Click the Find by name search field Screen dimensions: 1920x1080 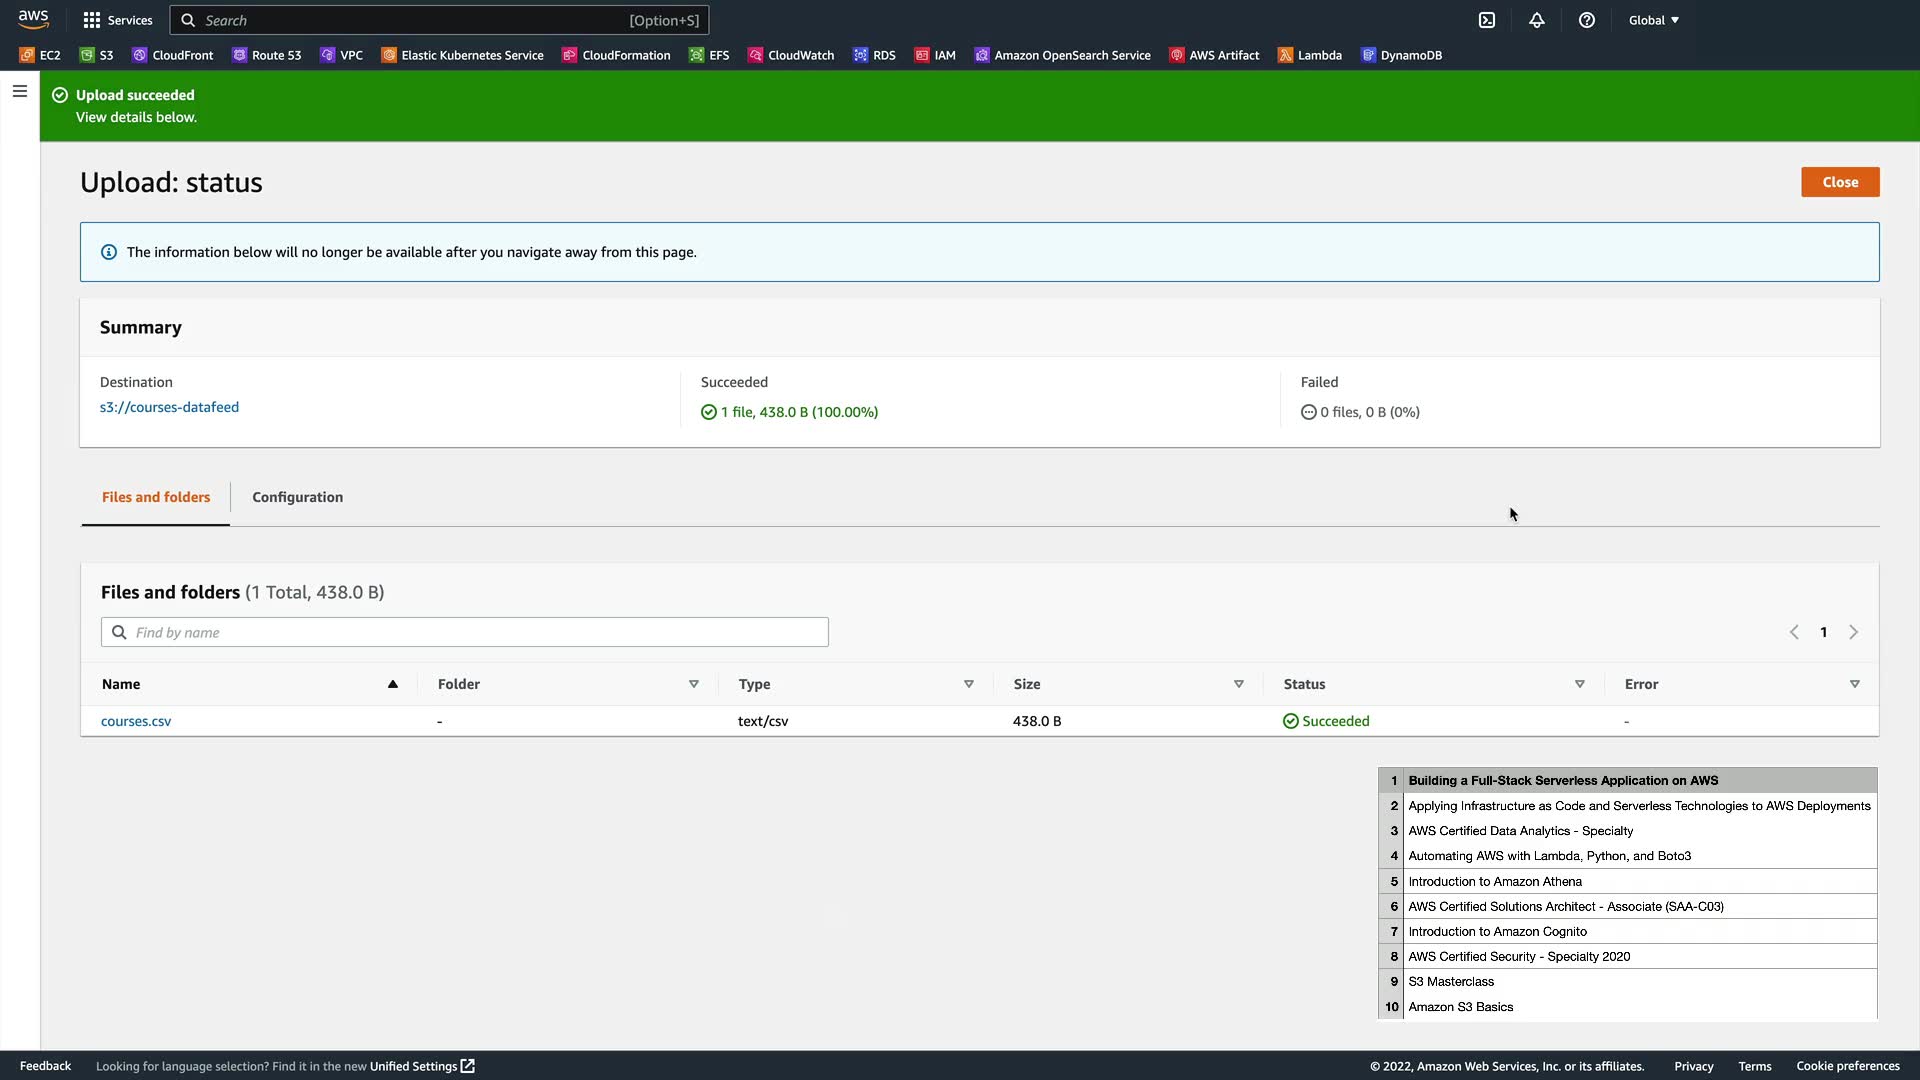tap(465, 632)
